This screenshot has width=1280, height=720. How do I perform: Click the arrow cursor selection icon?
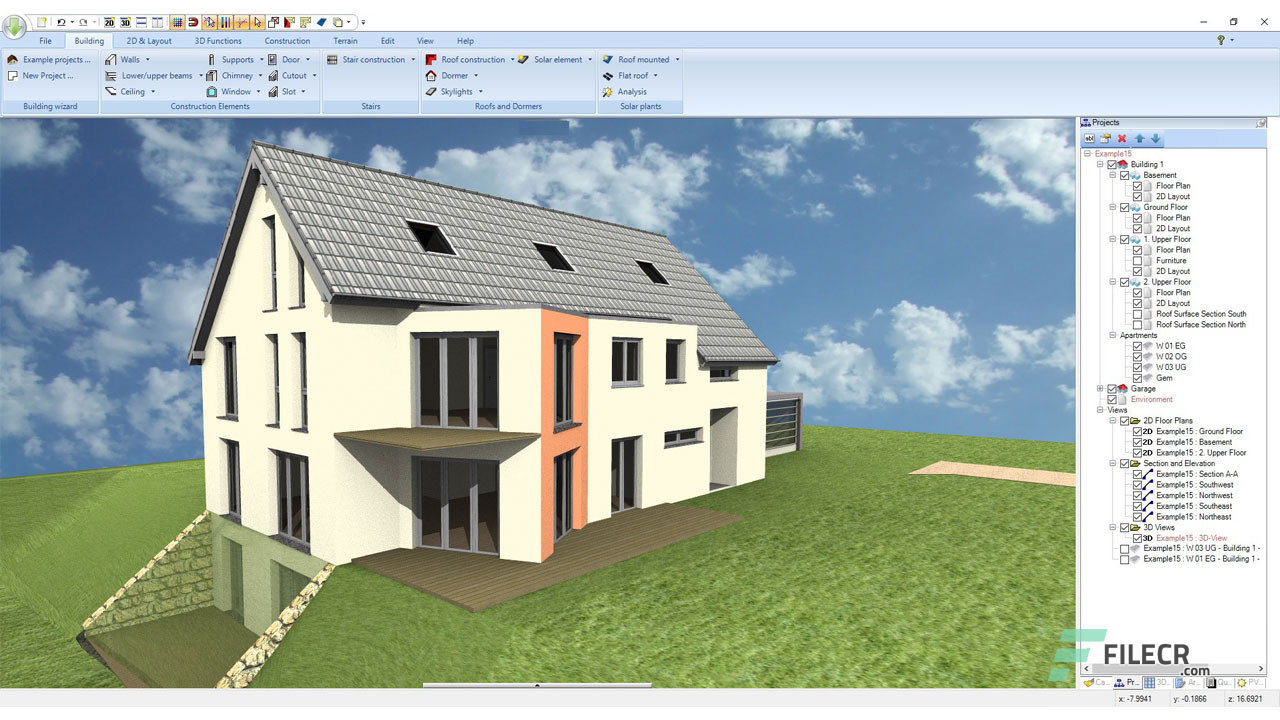click(258, 21)
